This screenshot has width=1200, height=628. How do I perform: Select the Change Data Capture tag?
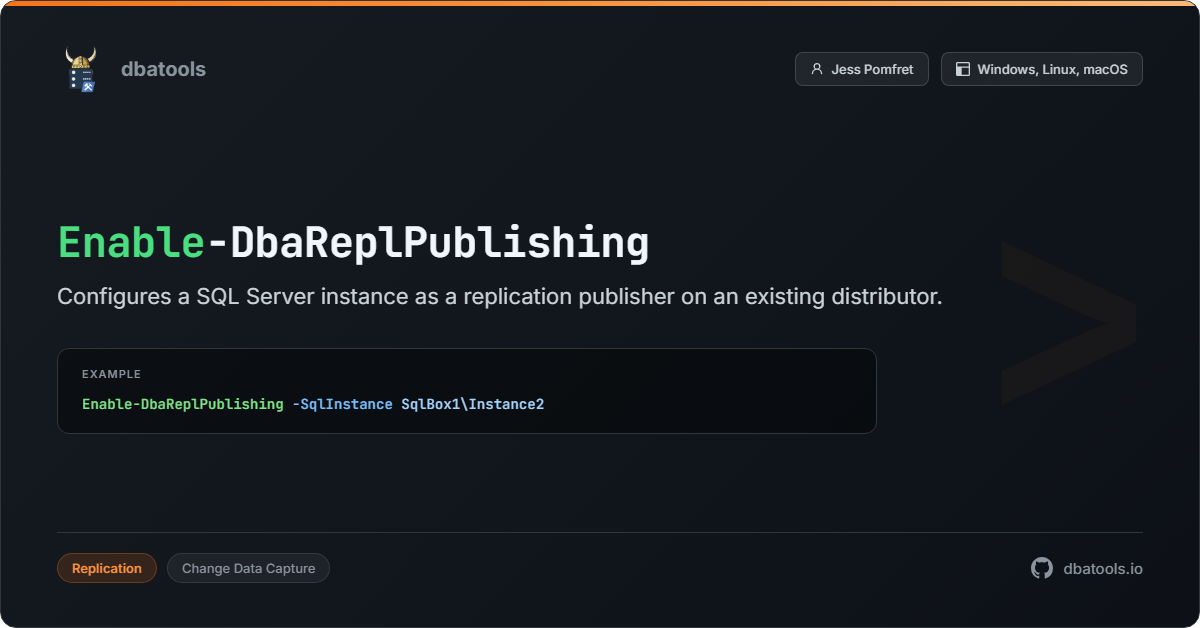[248, 568]
